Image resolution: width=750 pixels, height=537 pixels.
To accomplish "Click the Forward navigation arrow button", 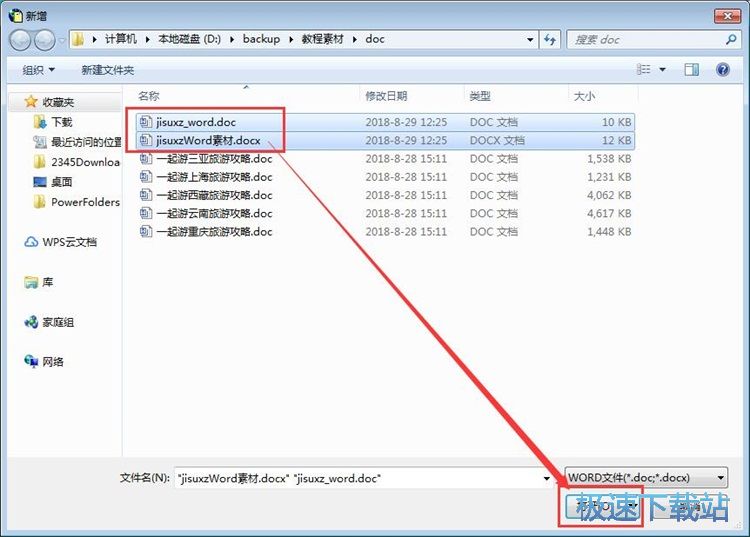I will tap(45, 40).
